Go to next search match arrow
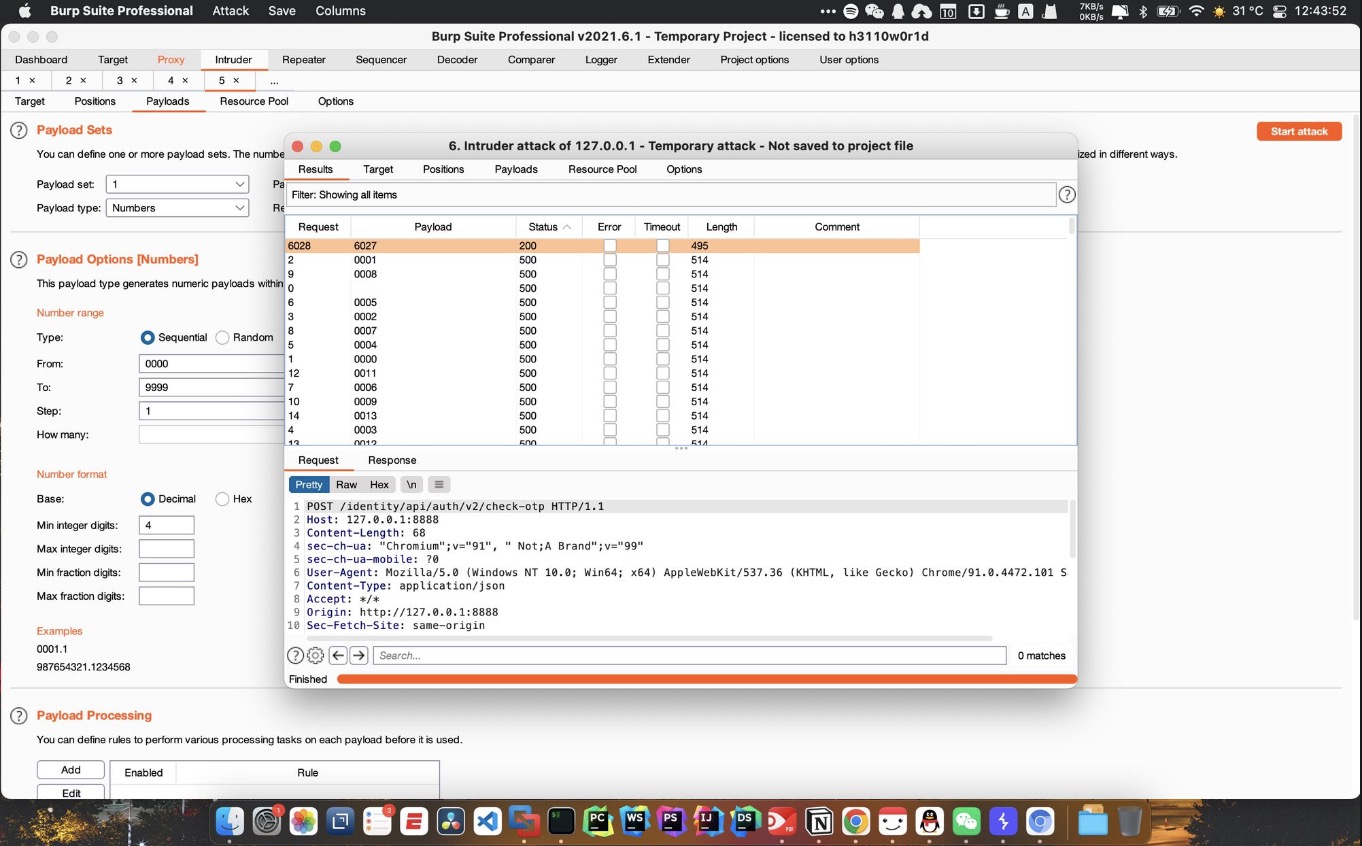 [x=358, y=656]
